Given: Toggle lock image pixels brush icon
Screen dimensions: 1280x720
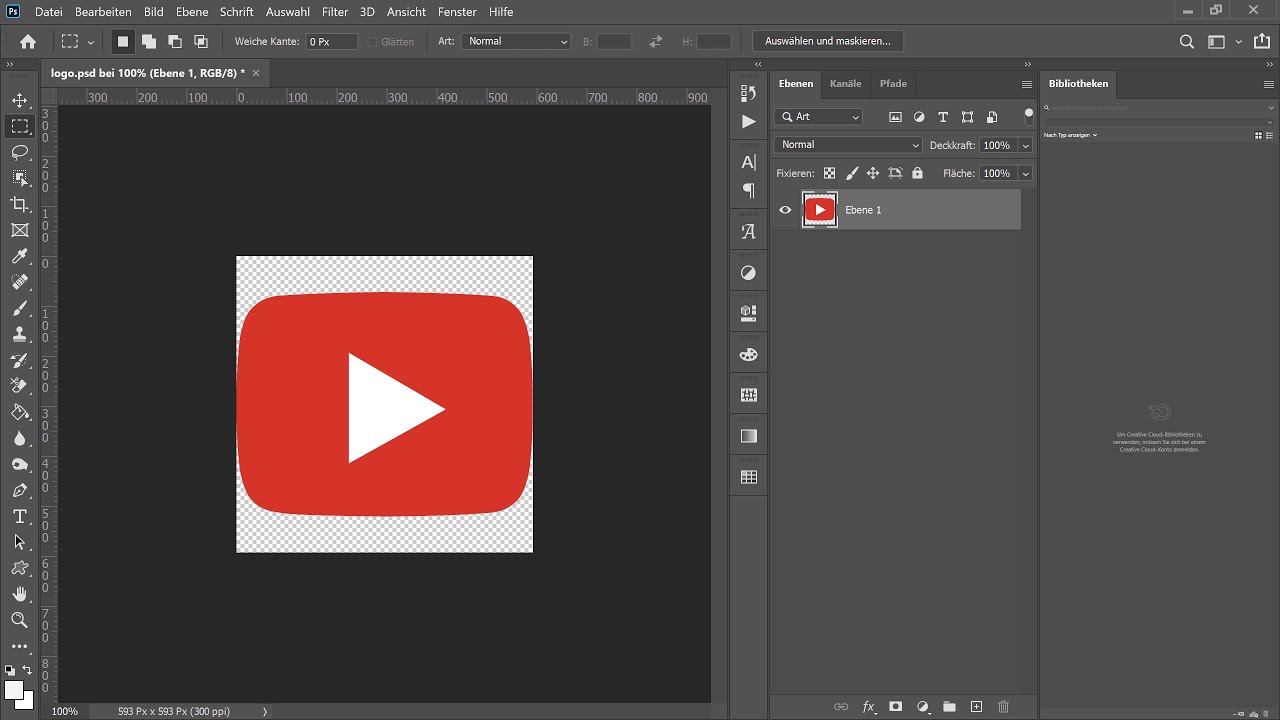Looking at the screenshot, I should tap(852, 173).
